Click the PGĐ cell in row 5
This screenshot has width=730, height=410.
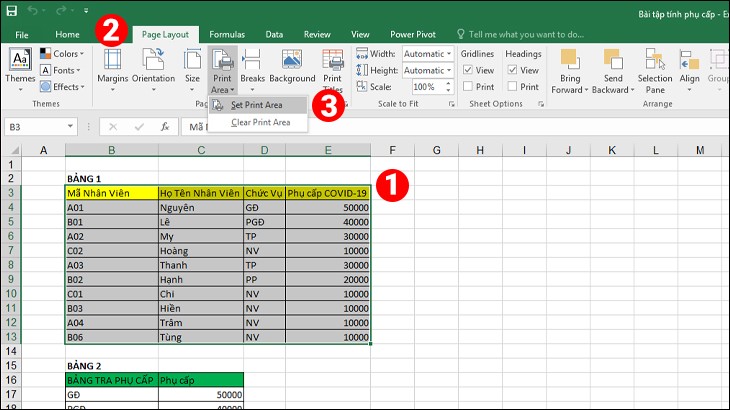[x=264, y=222]
